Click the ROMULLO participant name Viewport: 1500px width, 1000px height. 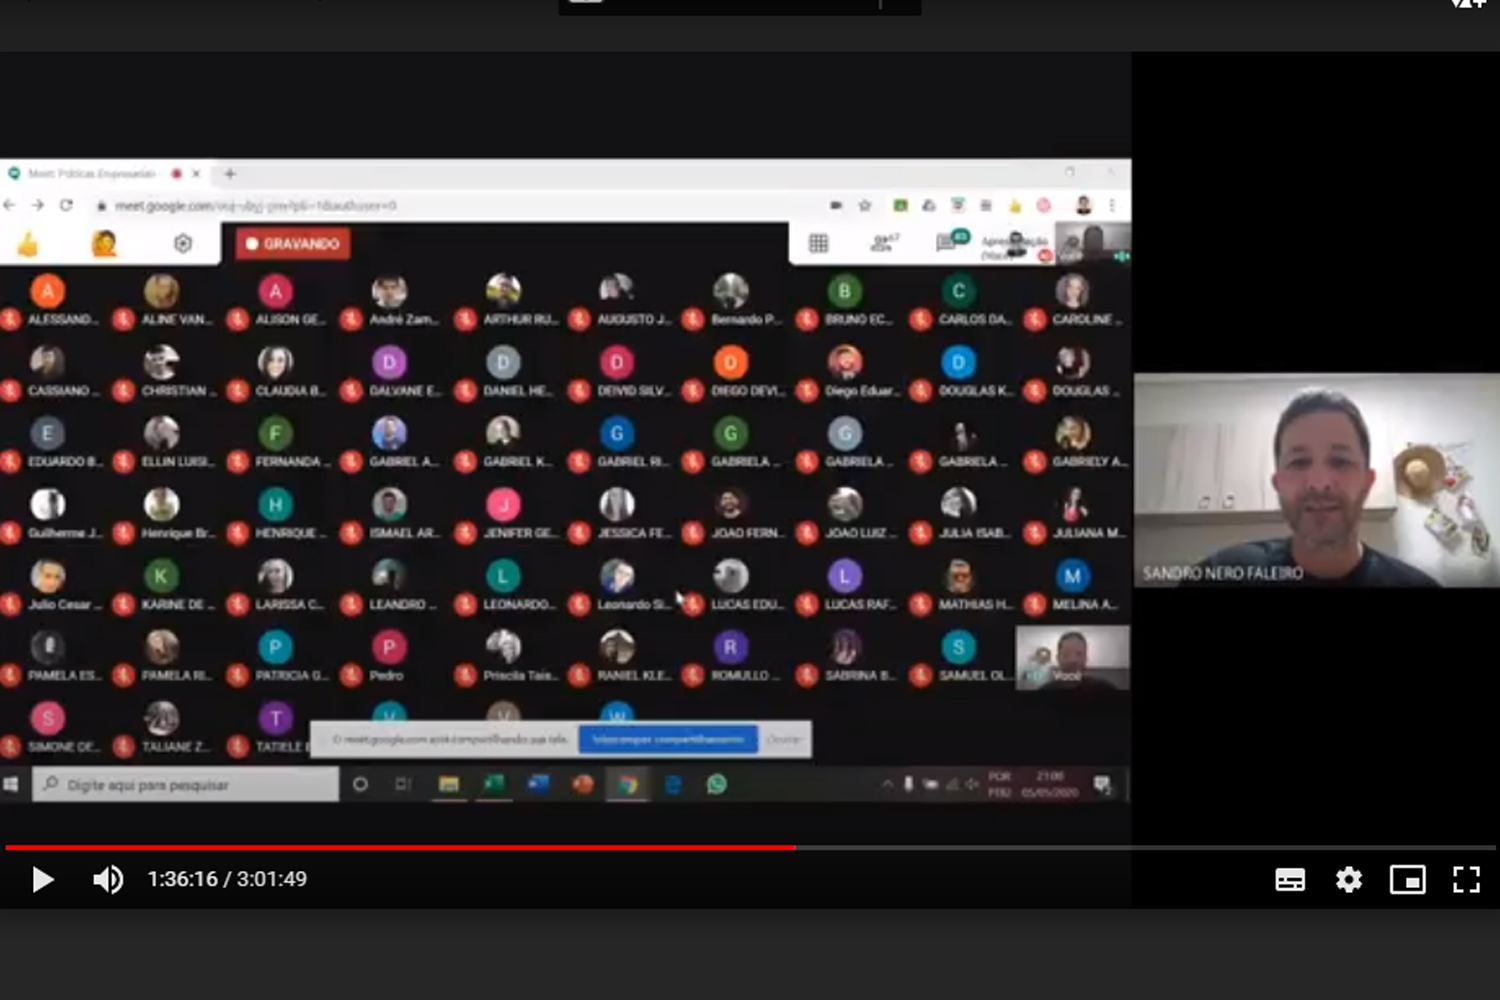pos(744,676)
